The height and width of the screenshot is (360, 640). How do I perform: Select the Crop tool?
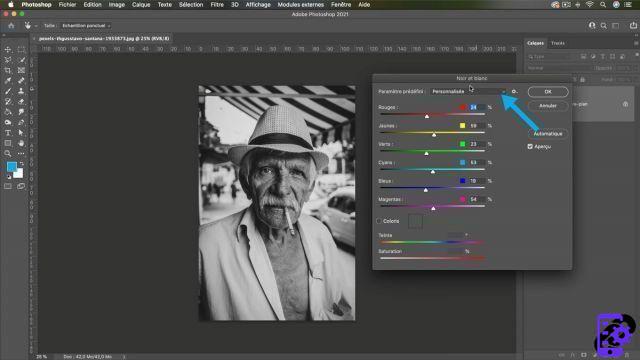click(8, 70)
